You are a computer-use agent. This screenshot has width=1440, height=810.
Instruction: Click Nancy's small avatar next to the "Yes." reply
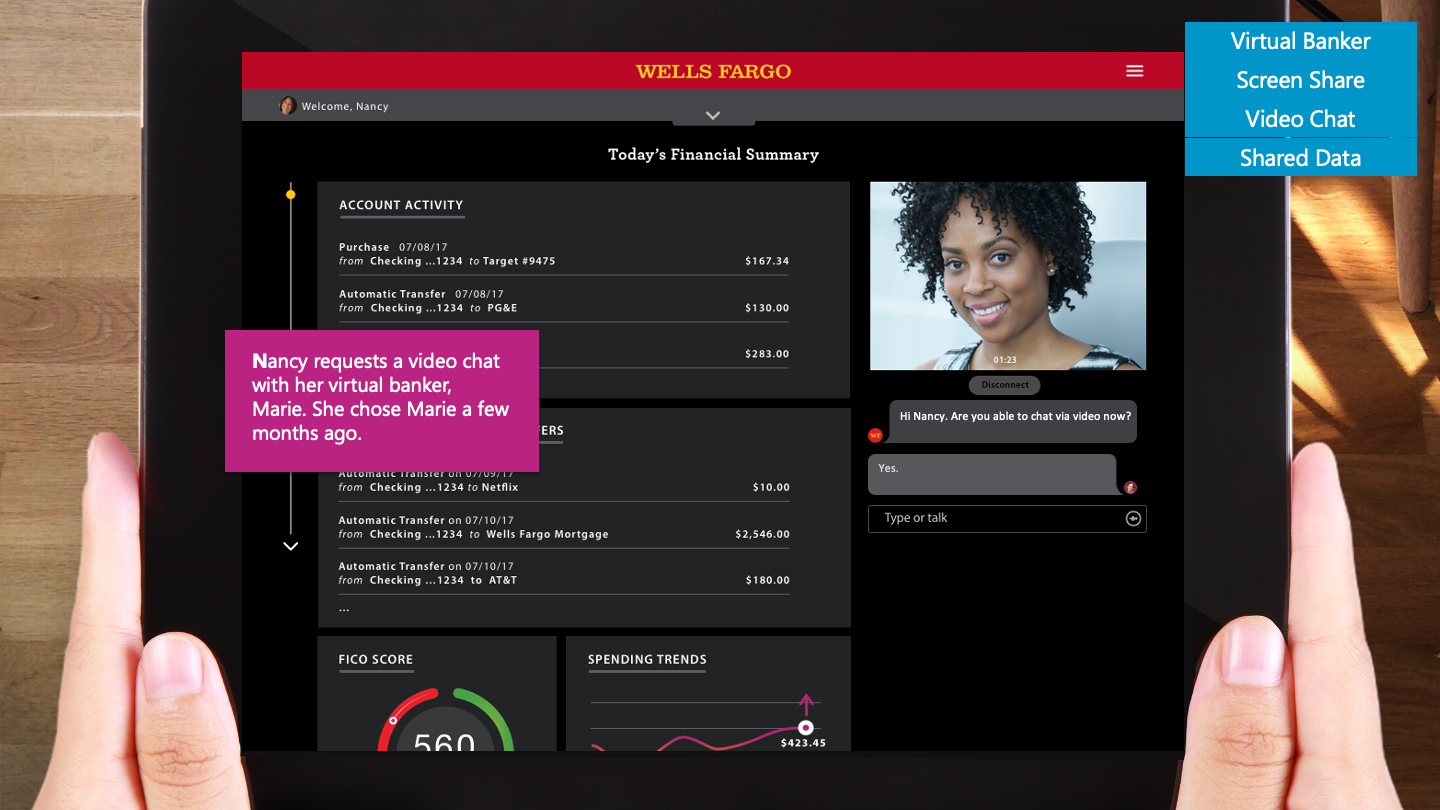(1130, 487)
